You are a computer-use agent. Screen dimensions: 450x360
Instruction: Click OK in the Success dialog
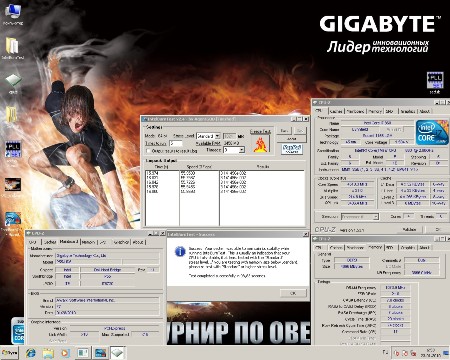tap(293, 293)
